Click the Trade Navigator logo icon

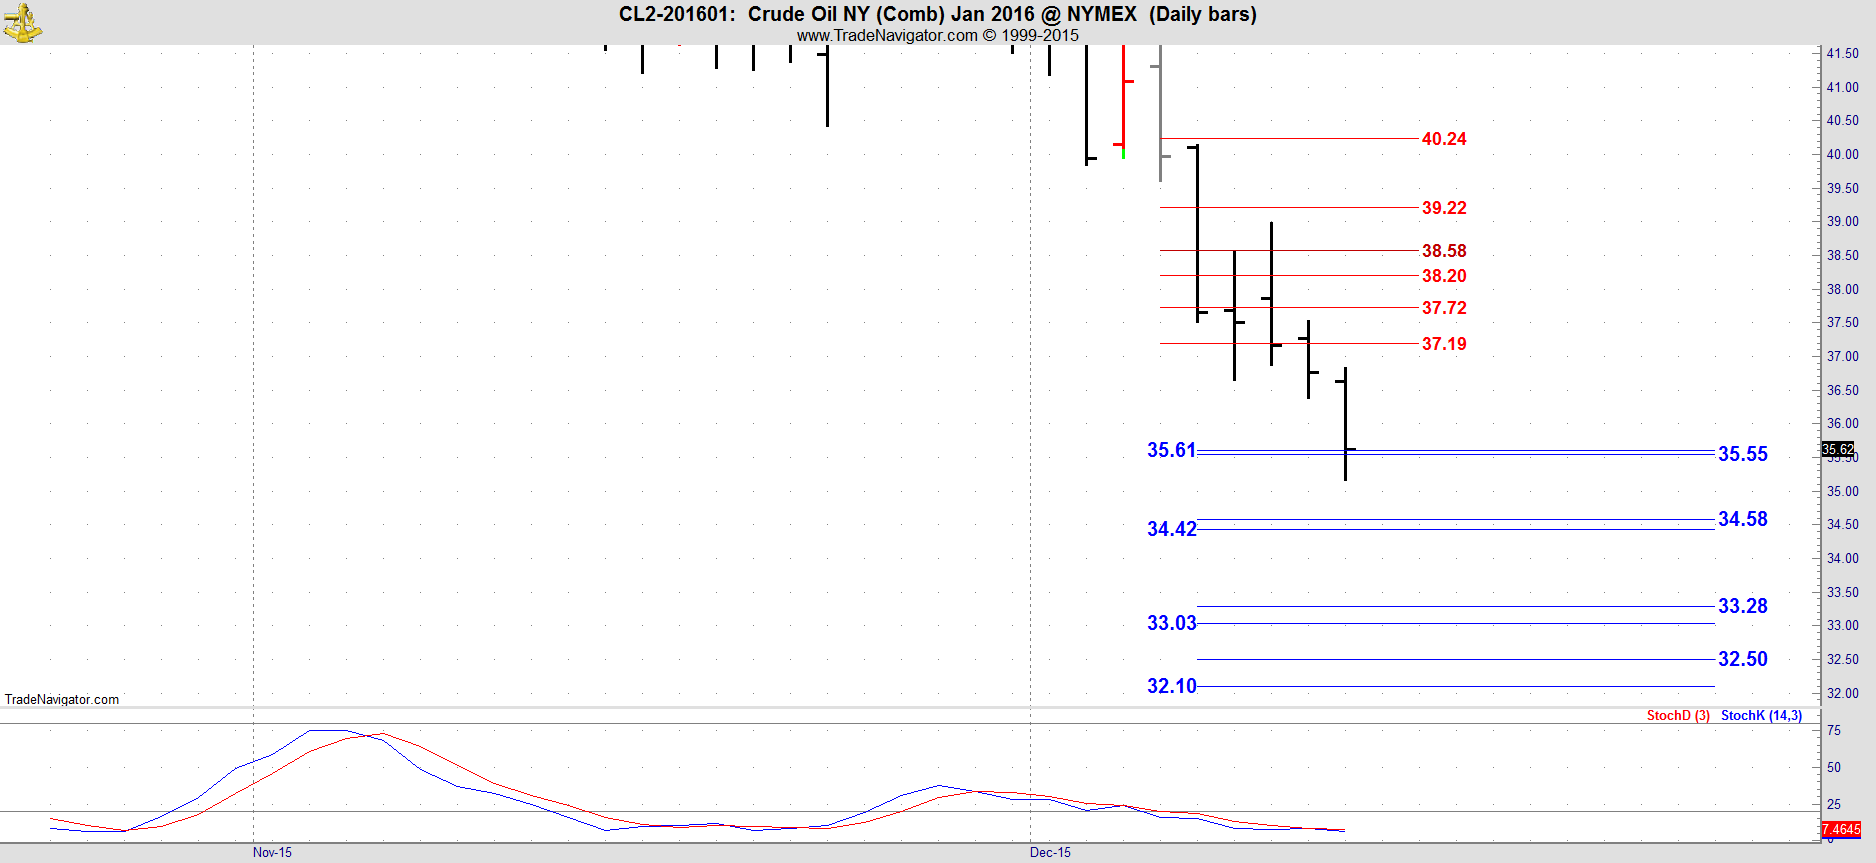(x=22, y=22)
